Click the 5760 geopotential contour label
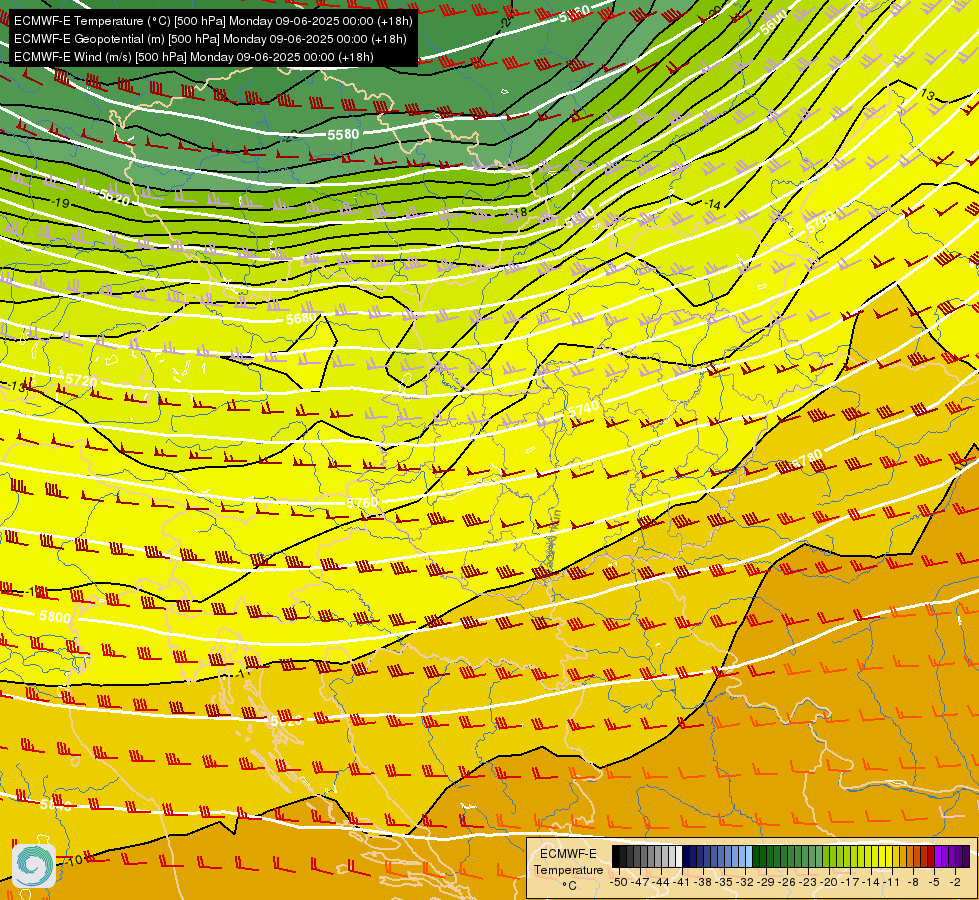Screen dimensions: 979x900 362,502
